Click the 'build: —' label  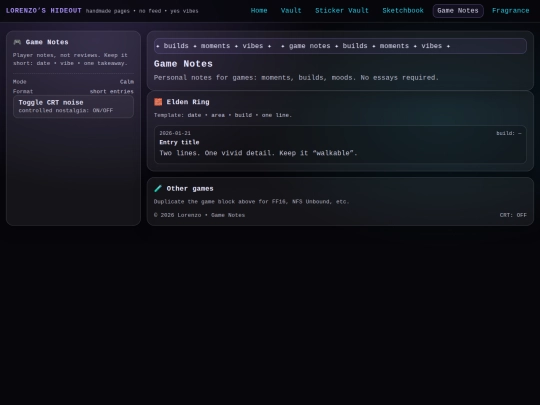coord(509,133)
